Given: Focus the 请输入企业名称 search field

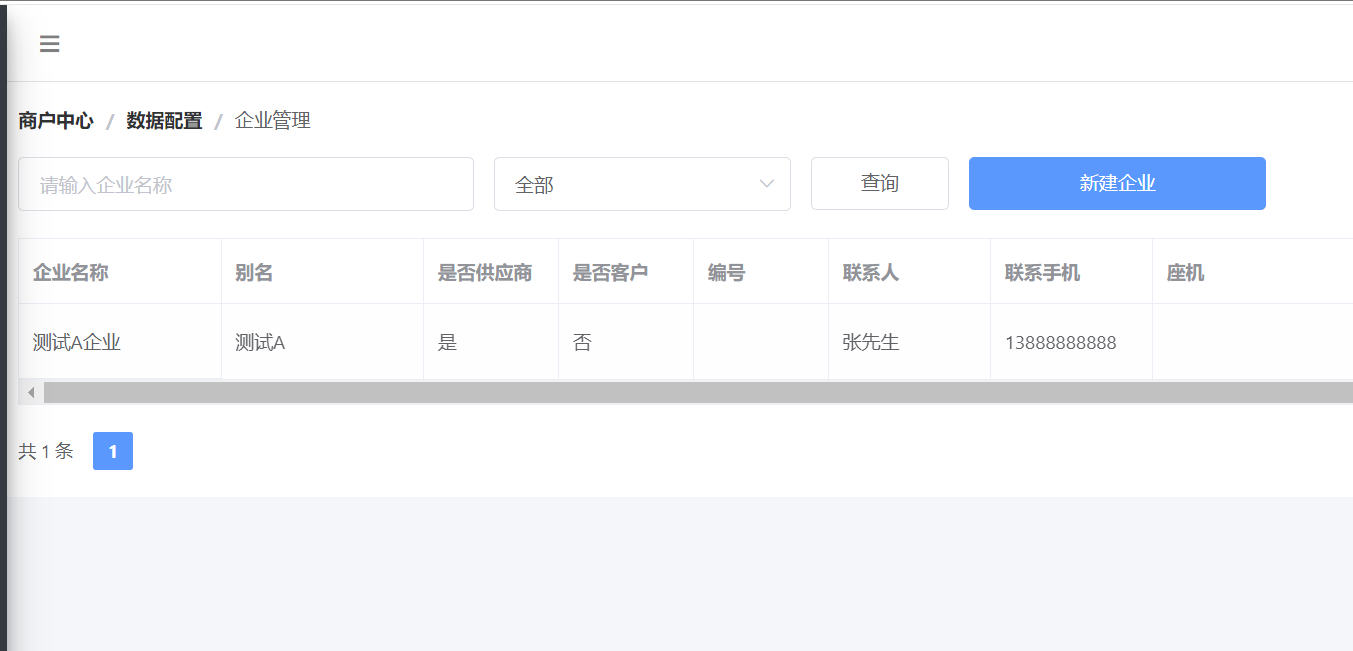Looking at the screenshot, I should click(246, 184).
